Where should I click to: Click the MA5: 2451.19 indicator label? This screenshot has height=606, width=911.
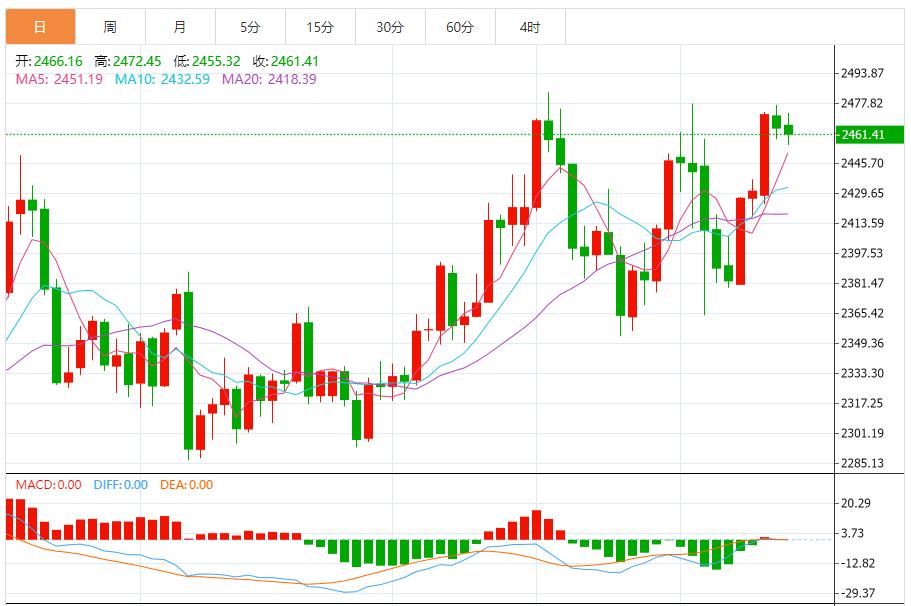tap(59, 79)
